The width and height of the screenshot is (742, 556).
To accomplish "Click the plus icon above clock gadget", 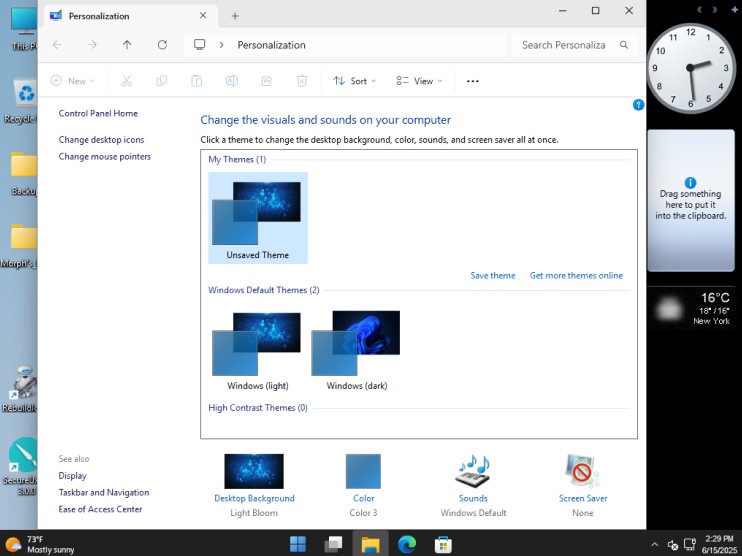I will click(x=734, y=9).
